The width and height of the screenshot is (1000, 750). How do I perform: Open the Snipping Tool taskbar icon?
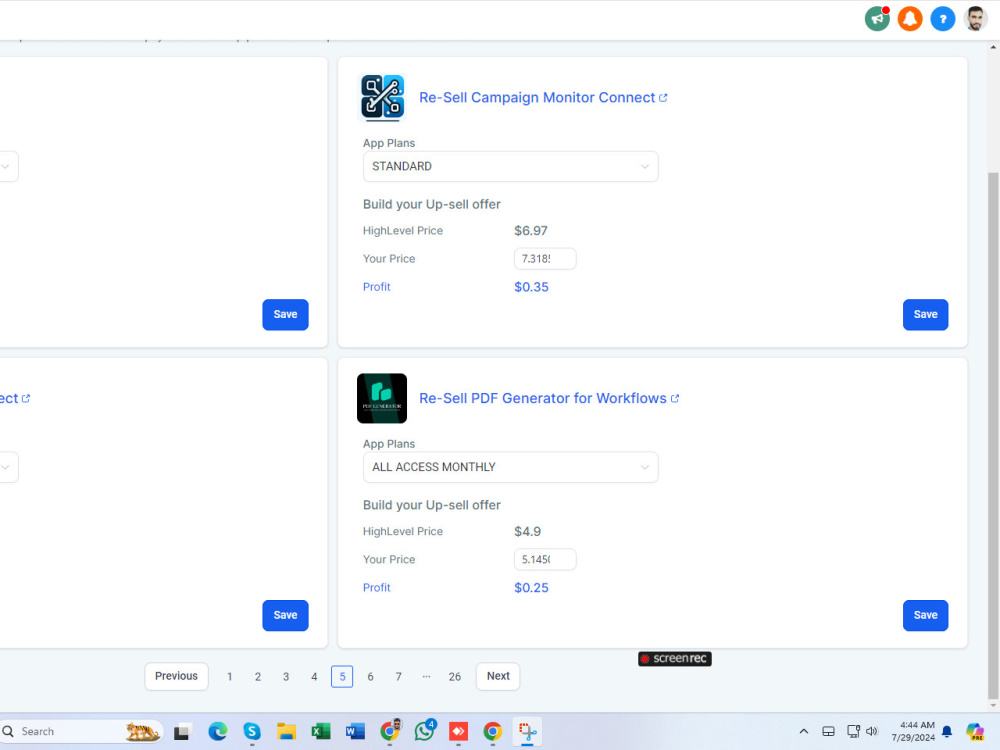[527, 732]
